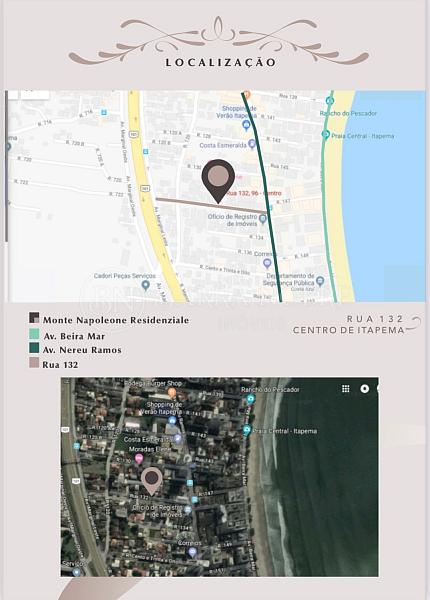Image resolution: width=430 pixels, height=600 pixels.
Task: Click the Correios pin on top map
Action: point(267,263)
